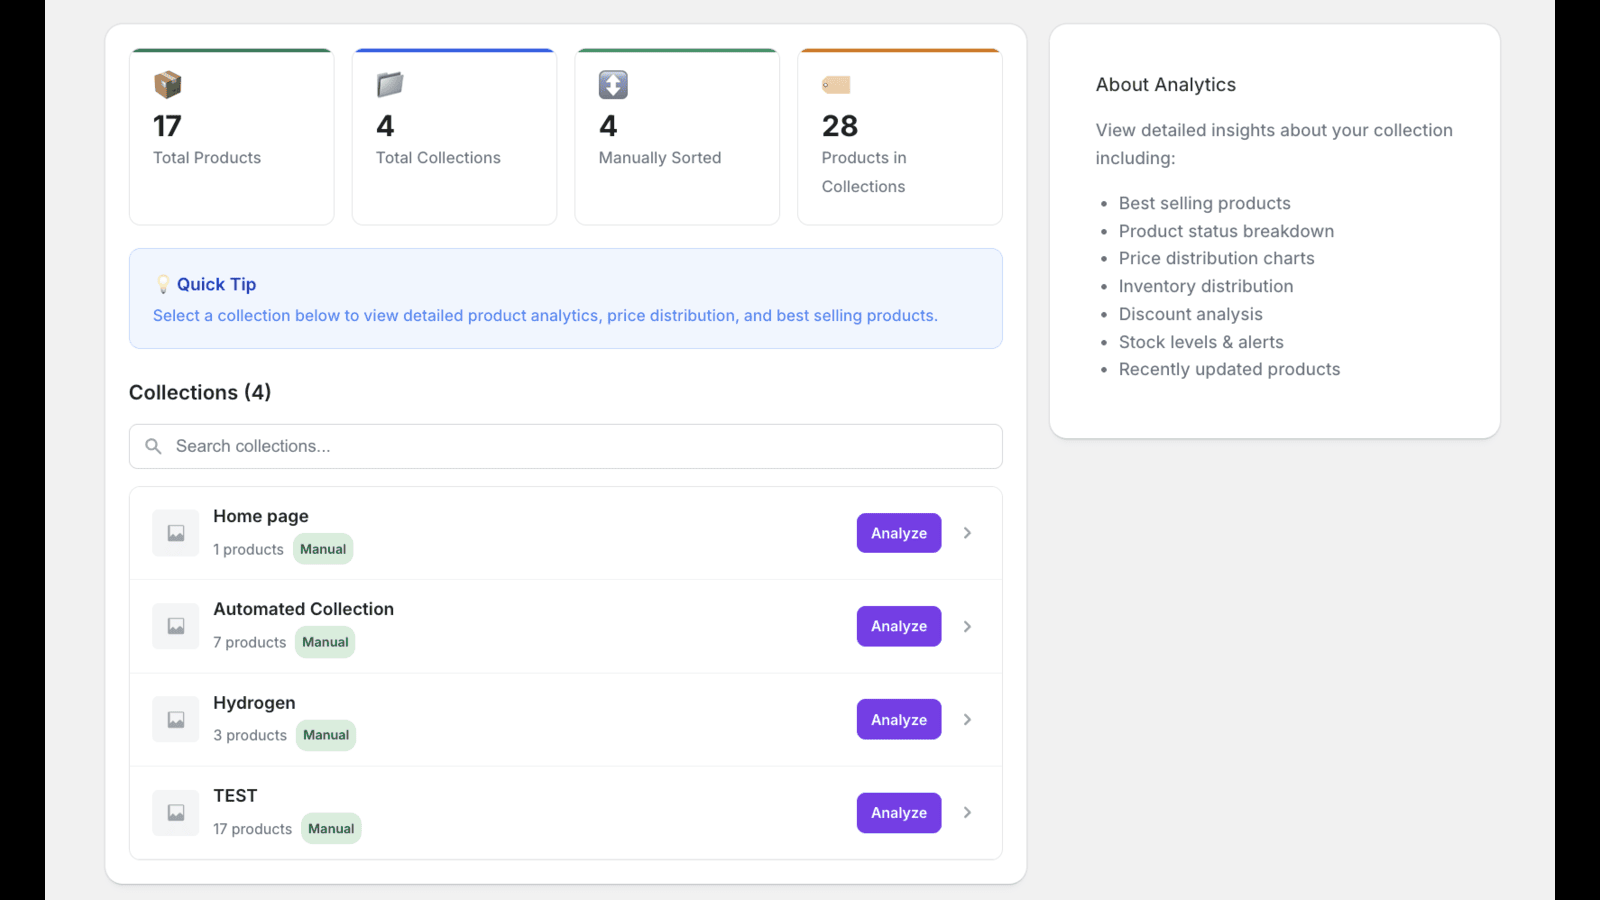Screen dimensions: 1600x900
Task: Analyze the Hydrogen collection
Action: point(898,719)
